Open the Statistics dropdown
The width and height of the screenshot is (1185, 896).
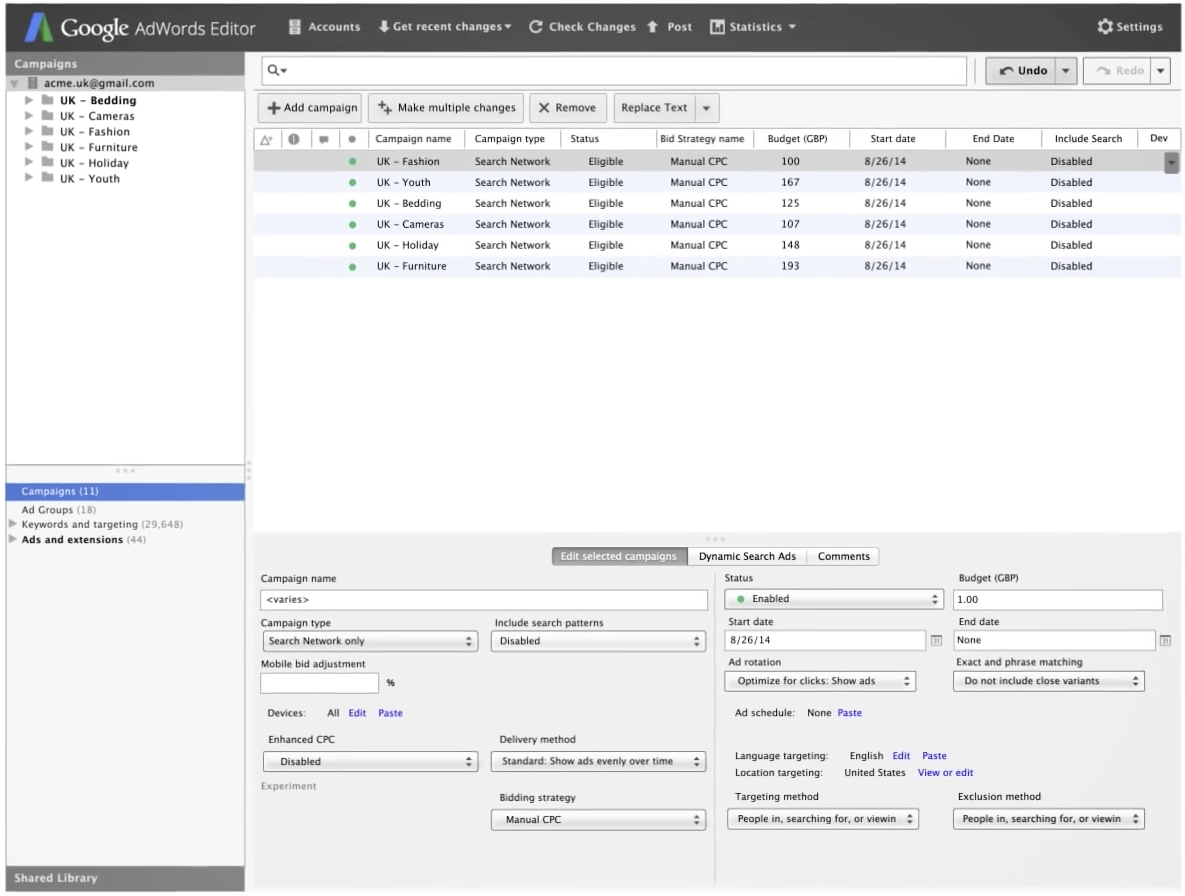point(753,26)
